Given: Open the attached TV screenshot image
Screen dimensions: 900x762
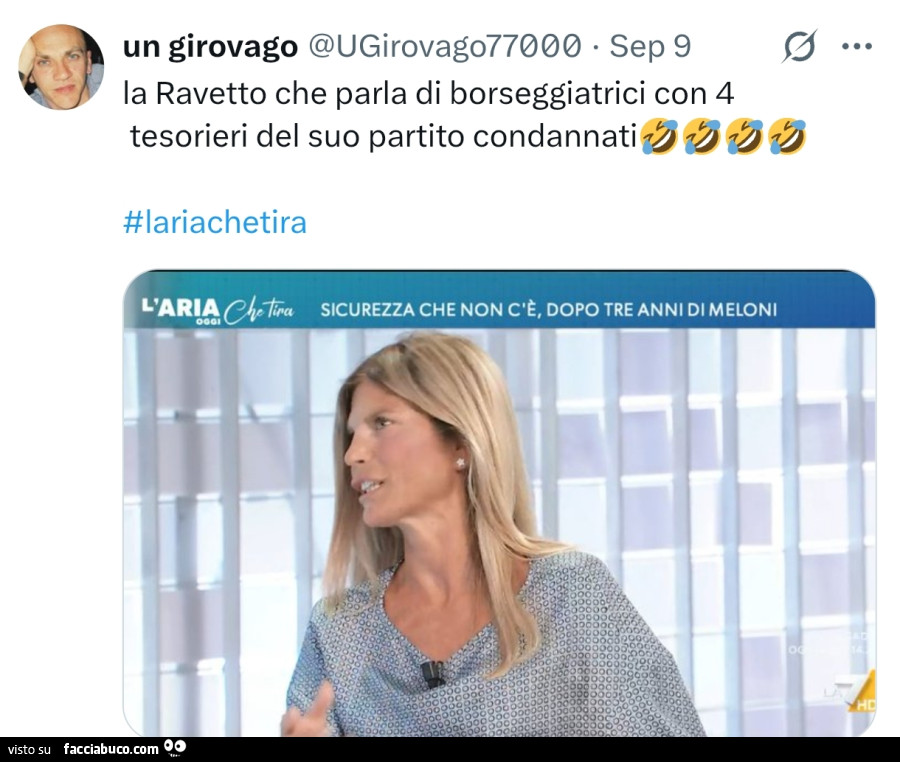Looking at the screenshot, I should coord(499,503).
